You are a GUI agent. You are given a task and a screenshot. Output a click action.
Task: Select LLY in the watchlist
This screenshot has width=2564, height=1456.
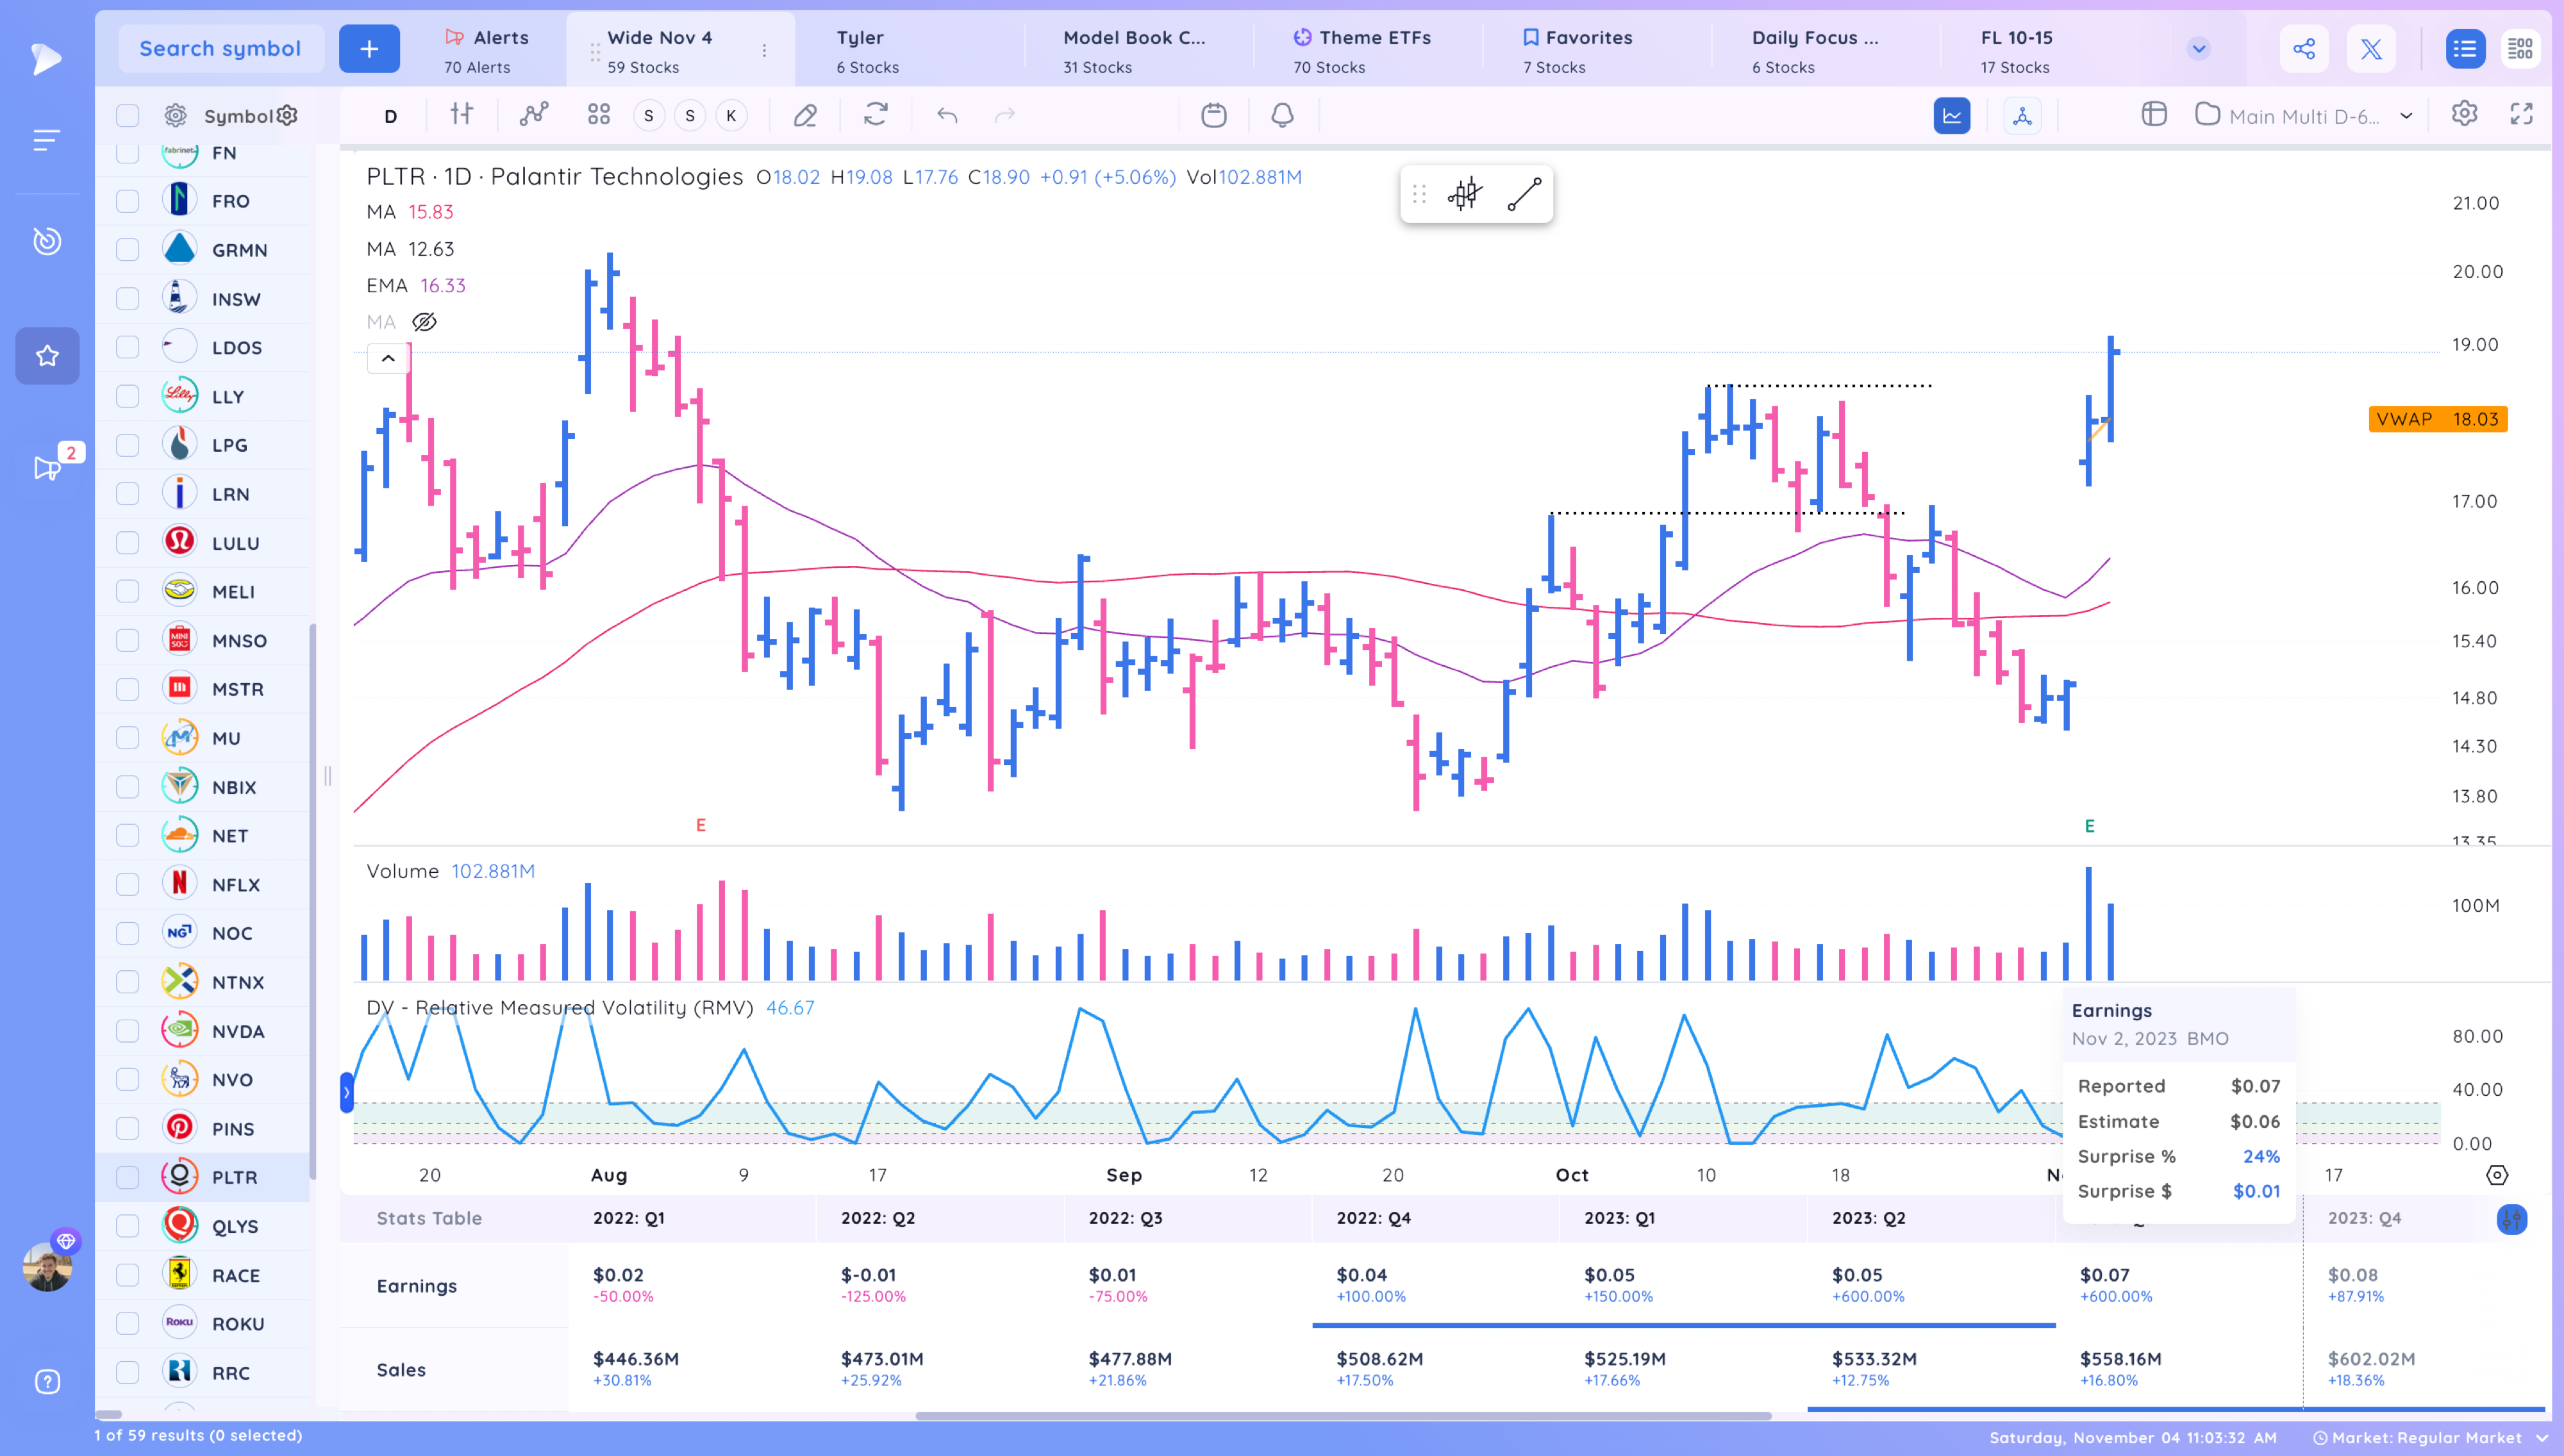227,397
